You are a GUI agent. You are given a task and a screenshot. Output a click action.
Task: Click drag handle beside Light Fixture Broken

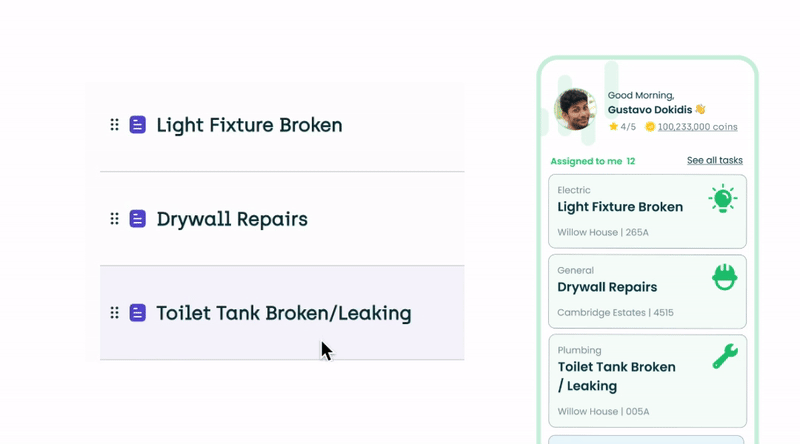click(114, 125)
